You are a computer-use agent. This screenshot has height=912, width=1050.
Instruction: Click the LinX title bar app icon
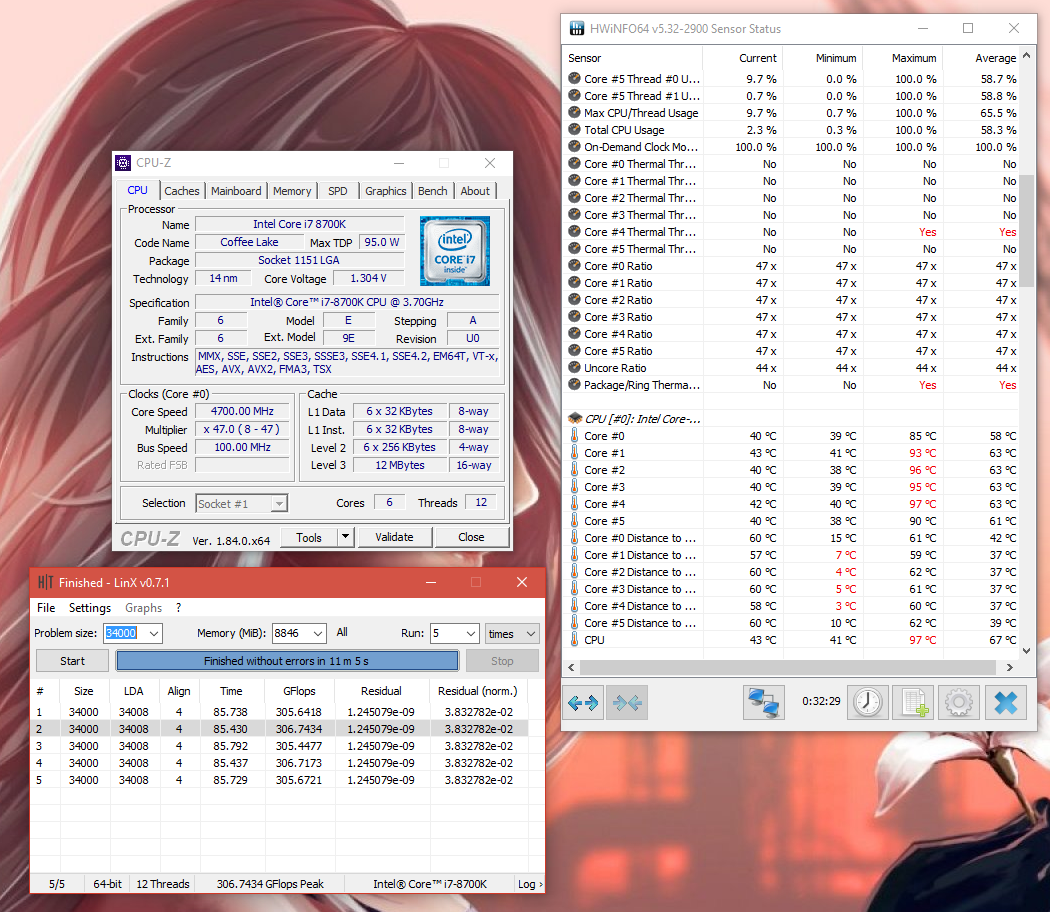point(45,583)
